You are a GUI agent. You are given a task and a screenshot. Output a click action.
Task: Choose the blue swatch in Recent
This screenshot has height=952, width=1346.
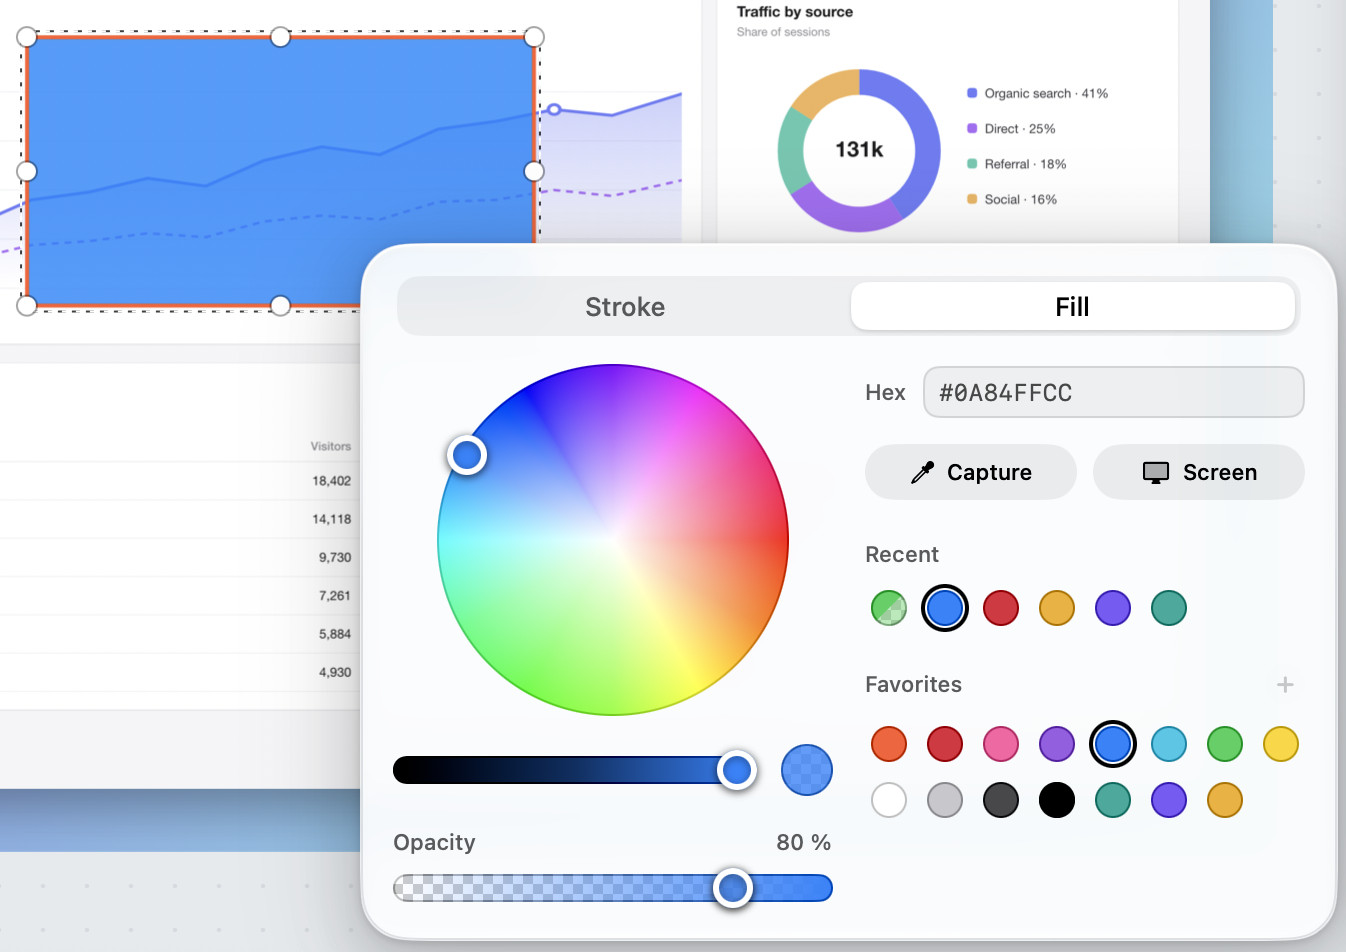[945, 608]
